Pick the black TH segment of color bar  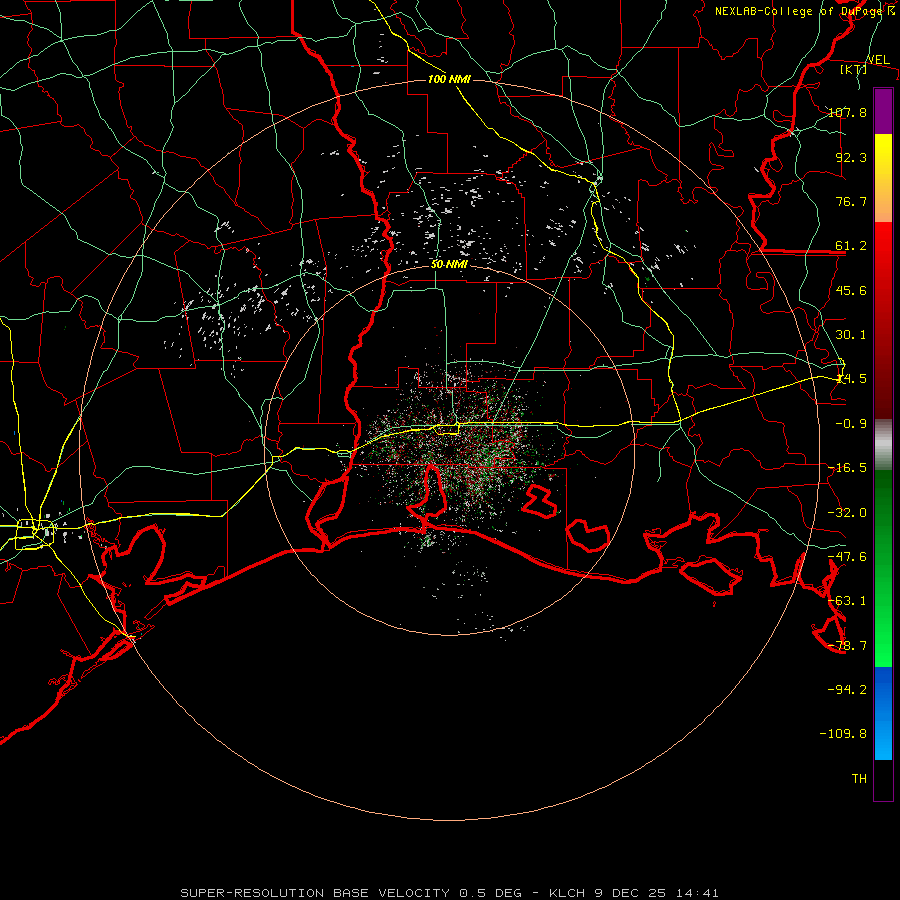pyautogui.click(x=883, y=779)
